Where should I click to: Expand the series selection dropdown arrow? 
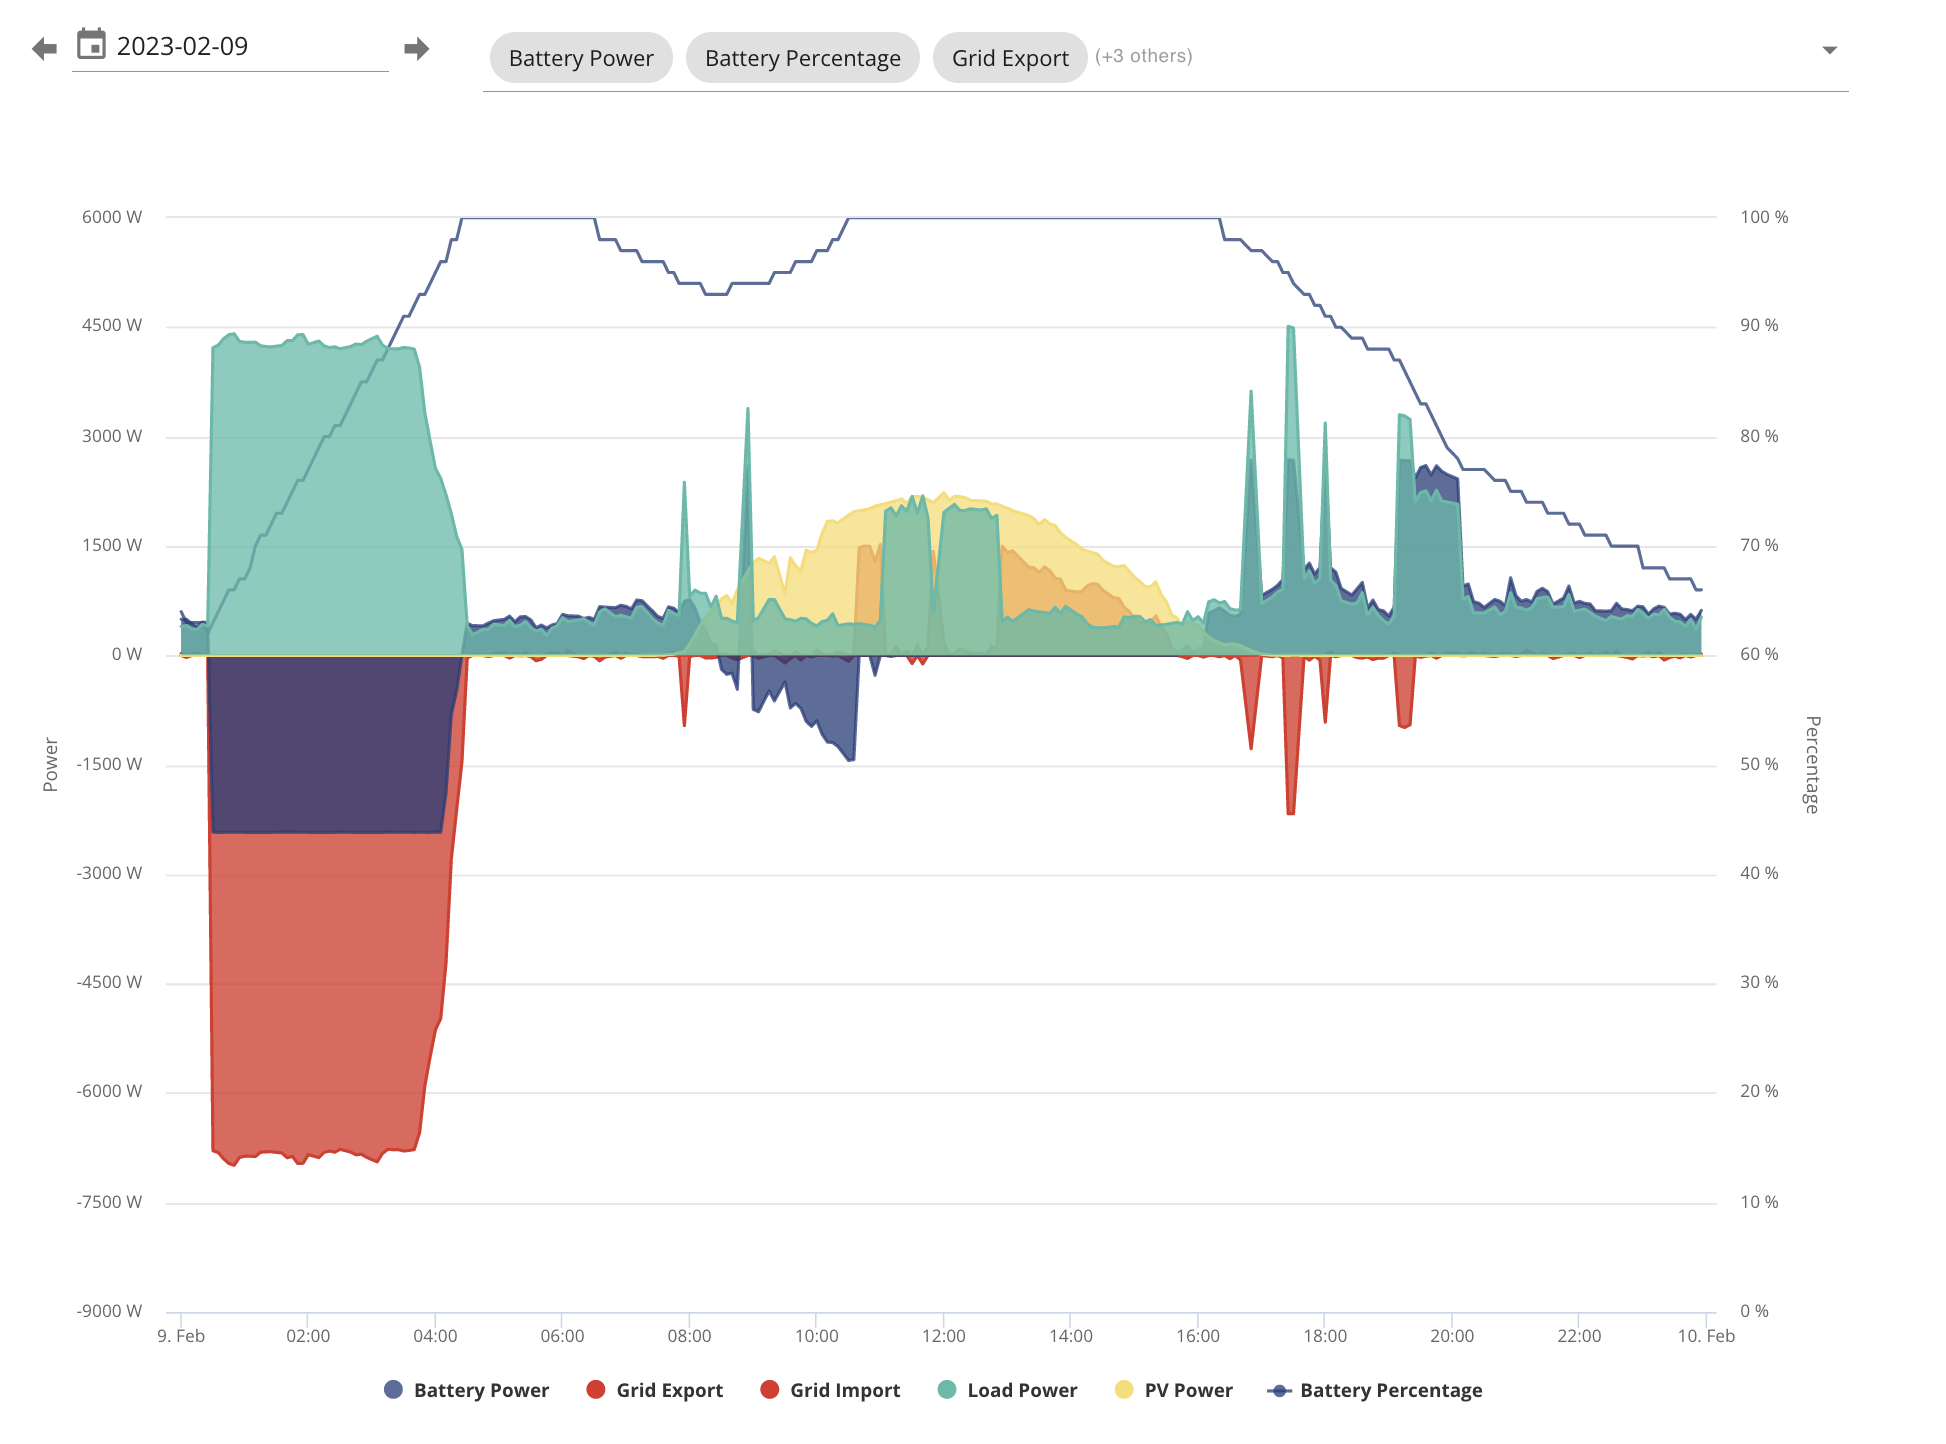click(x=1829, y=50)
